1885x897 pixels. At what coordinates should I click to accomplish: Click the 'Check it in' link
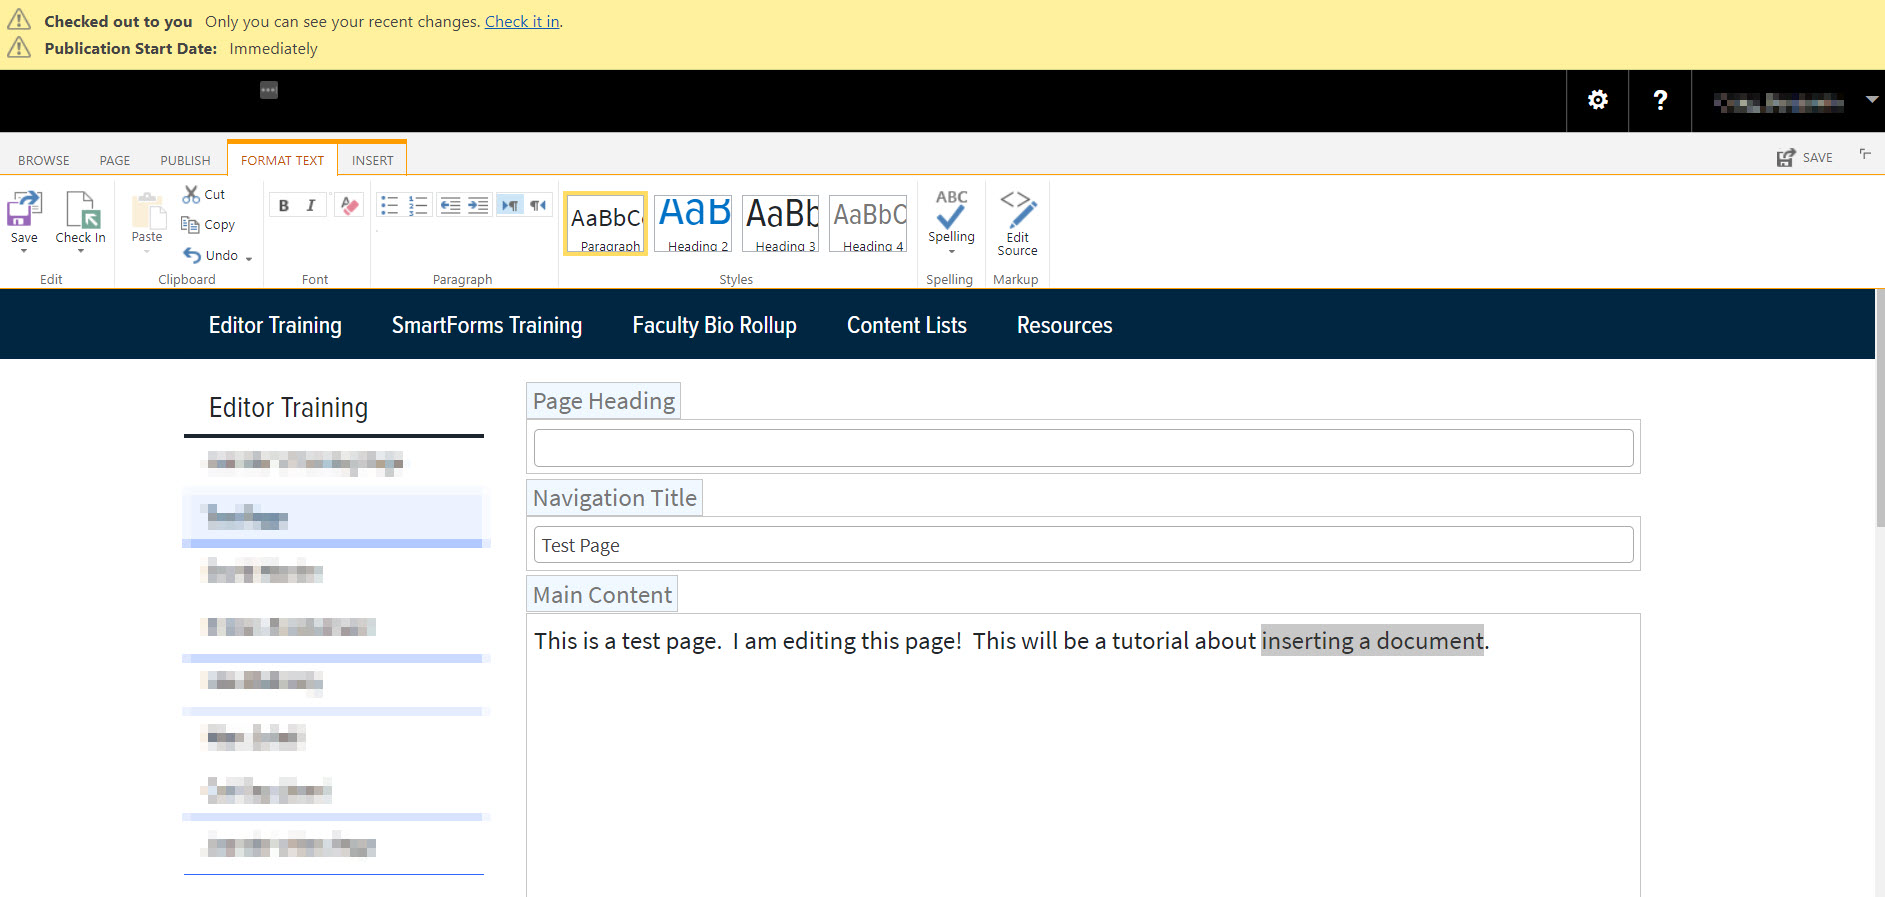click(521, 21)
